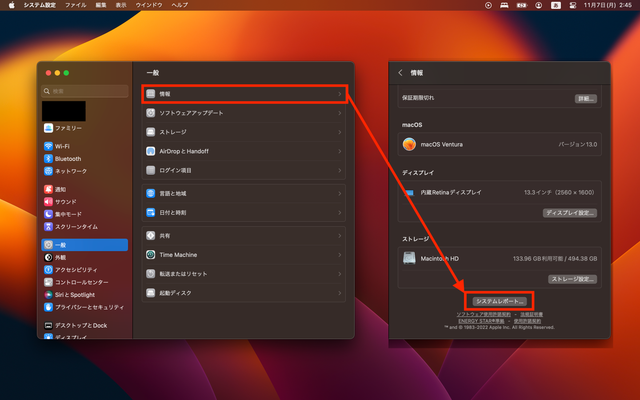The height and width of the screenshot is (400, 640).
Task: Click the ディスプレイ設定 button
Action: [x=570, y=213]
